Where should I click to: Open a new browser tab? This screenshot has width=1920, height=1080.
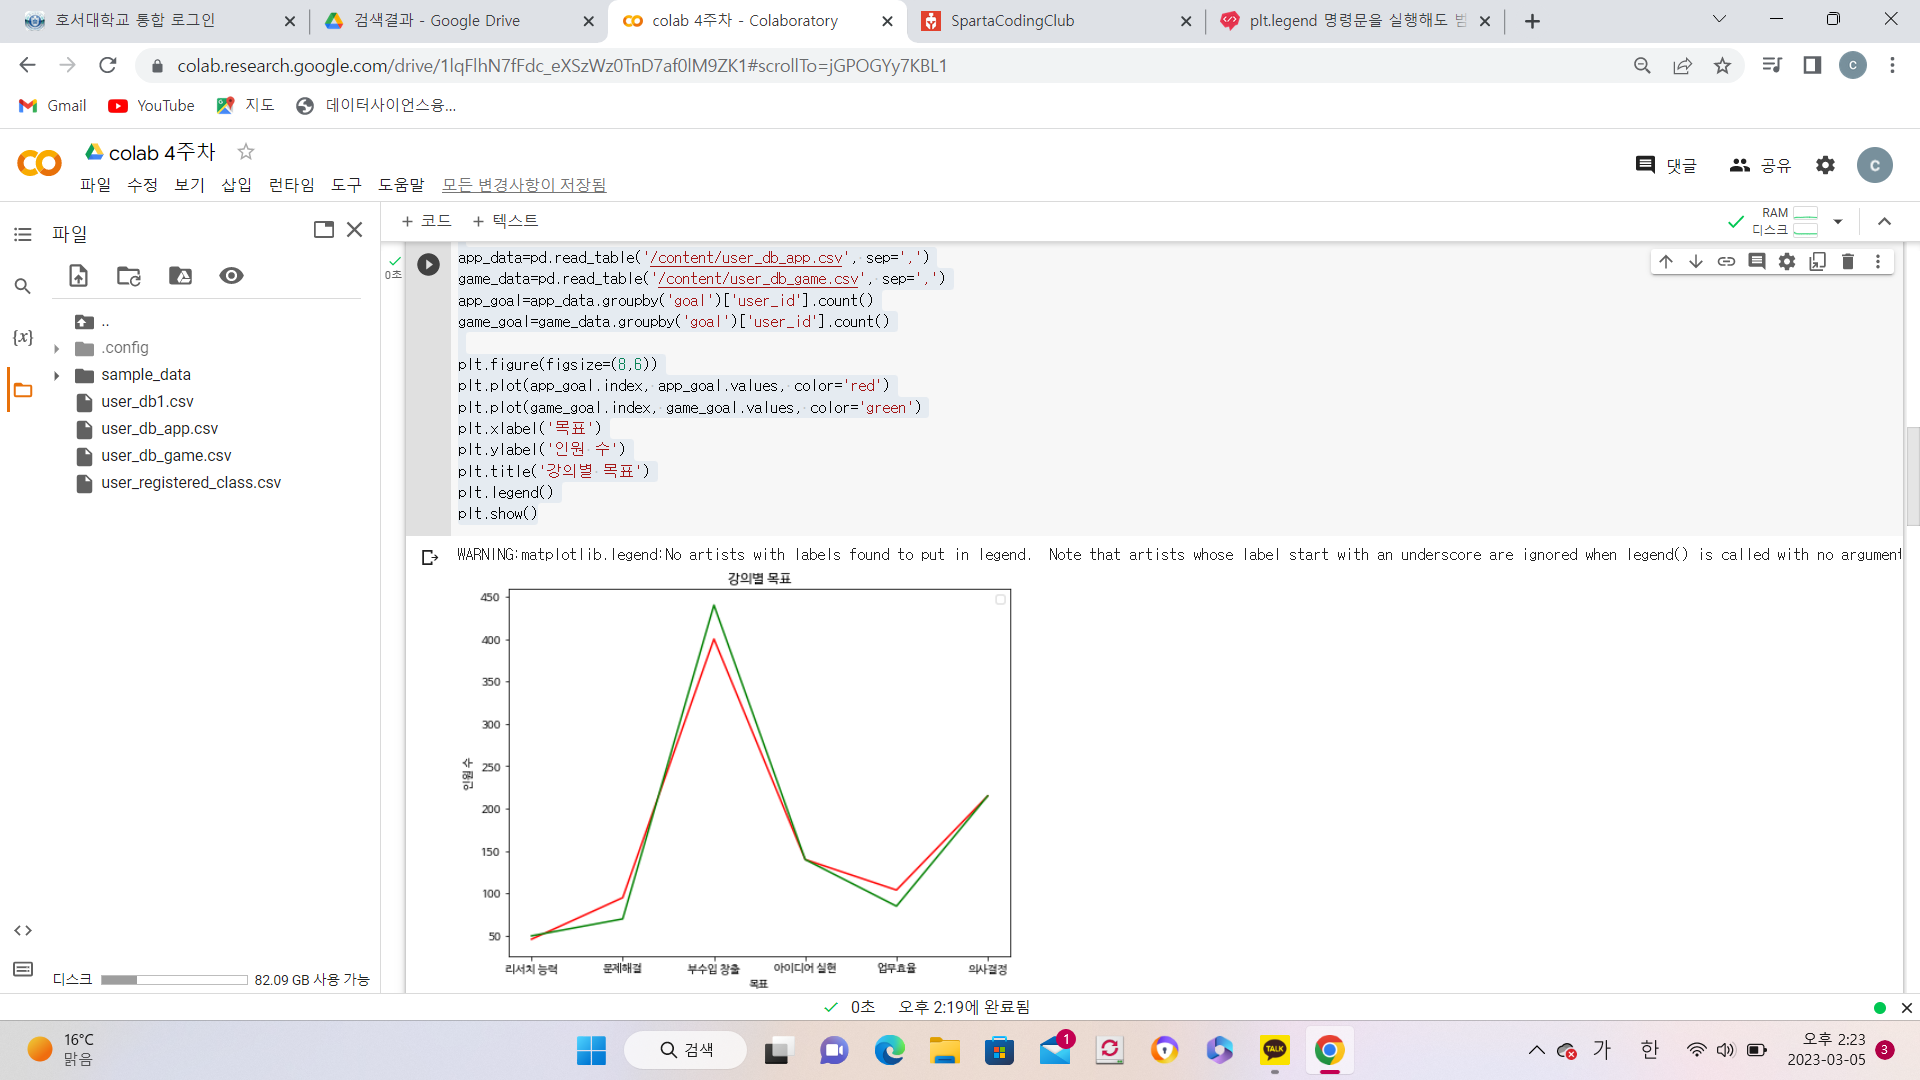tap(1533, 21)
